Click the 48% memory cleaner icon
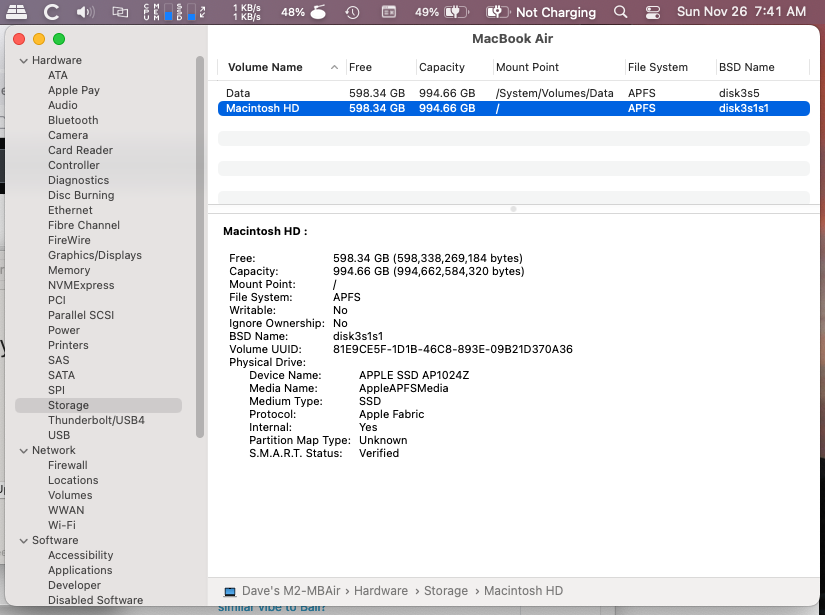The height and width of the screenshot is (615, 825). pyautogui.click(x=303, y=12)
